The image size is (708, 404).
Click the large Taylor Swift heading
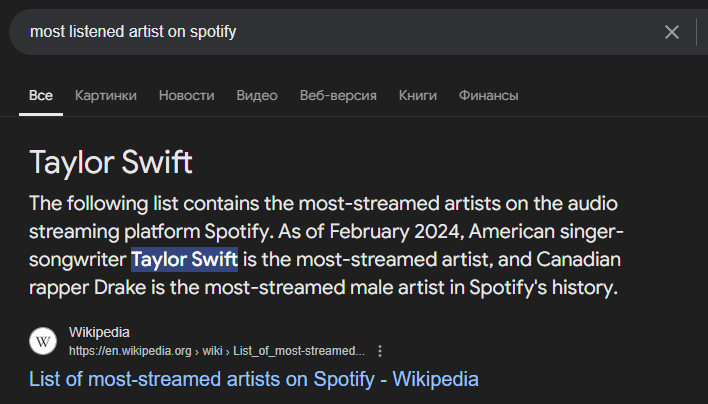click(111, 162)
